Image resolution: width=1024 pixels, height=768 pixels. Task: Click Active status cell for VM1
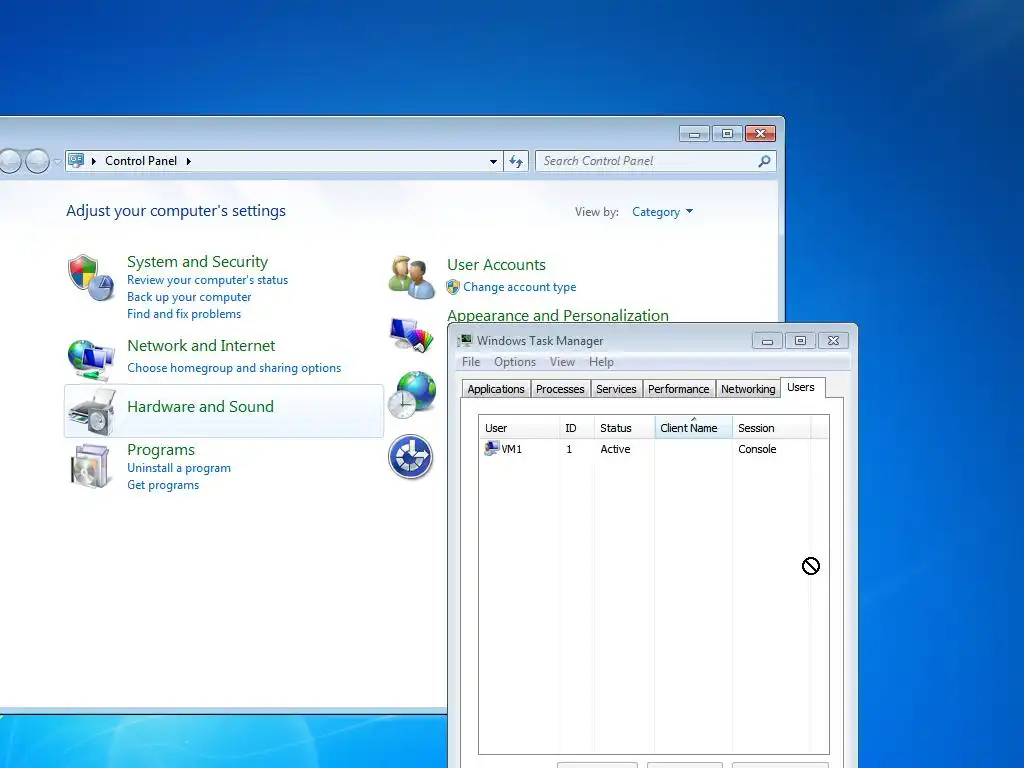tap(615, 449)
